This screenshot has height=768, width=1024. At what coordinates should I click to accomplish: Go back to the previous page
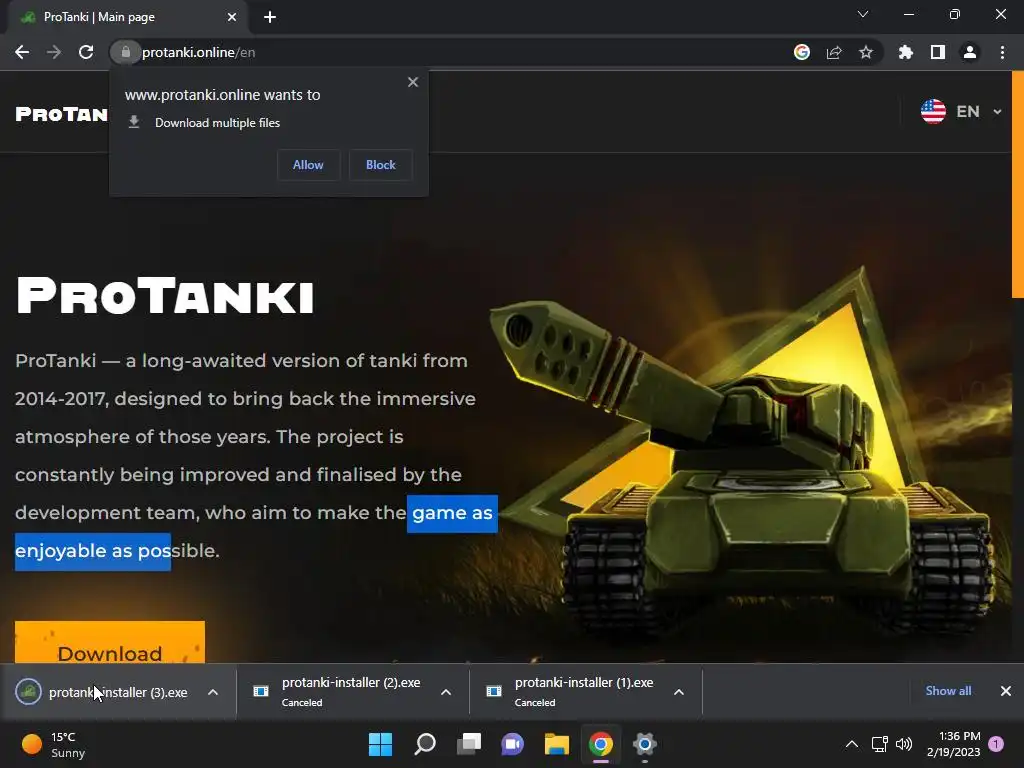coord(22,52)
